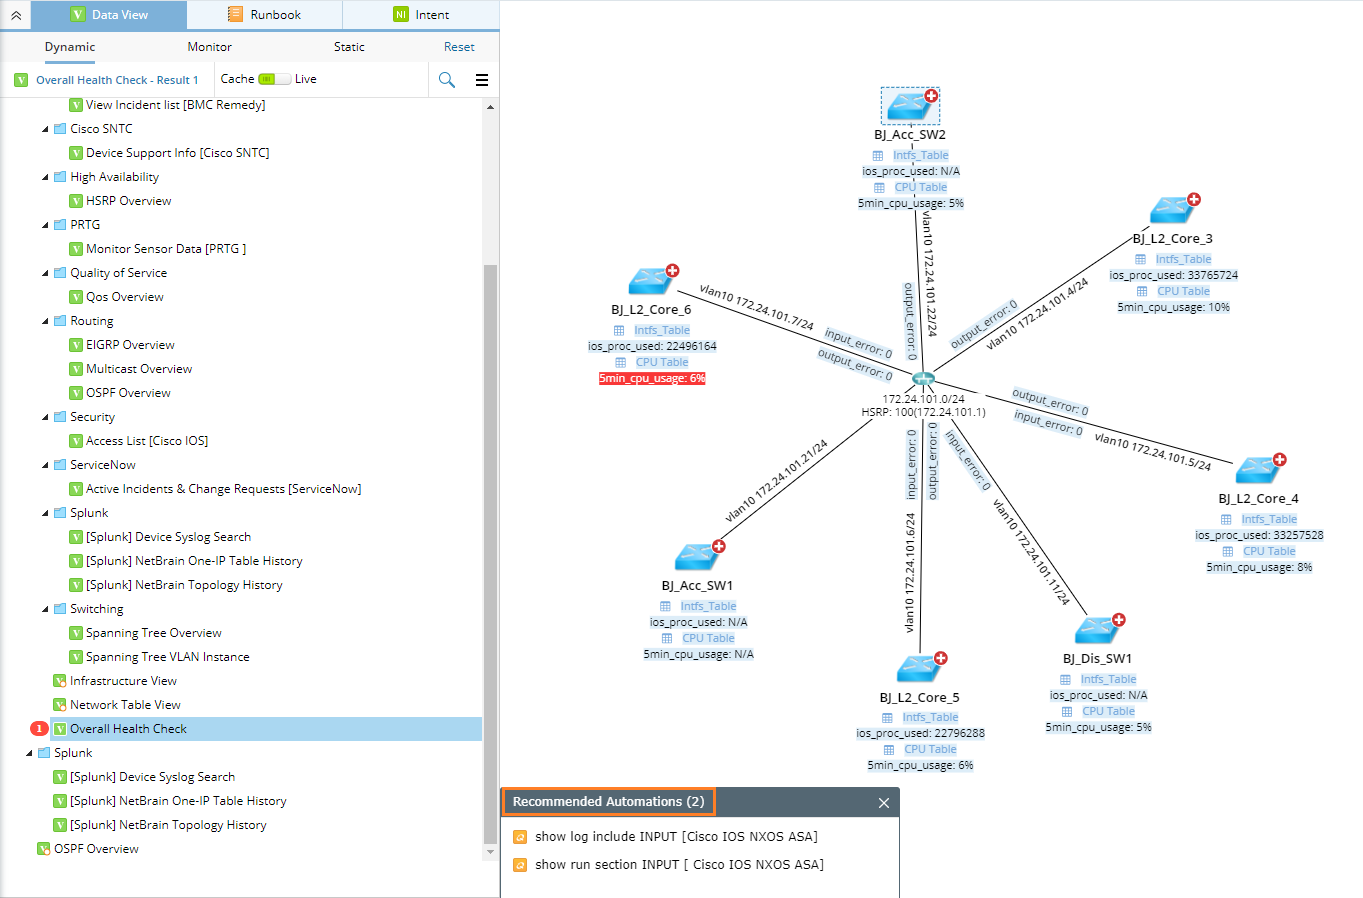Click the BJ_L2_Core_6 switch icon
Image resolution: width=1363 pixels, height=898 pixels.
[652, 280]
